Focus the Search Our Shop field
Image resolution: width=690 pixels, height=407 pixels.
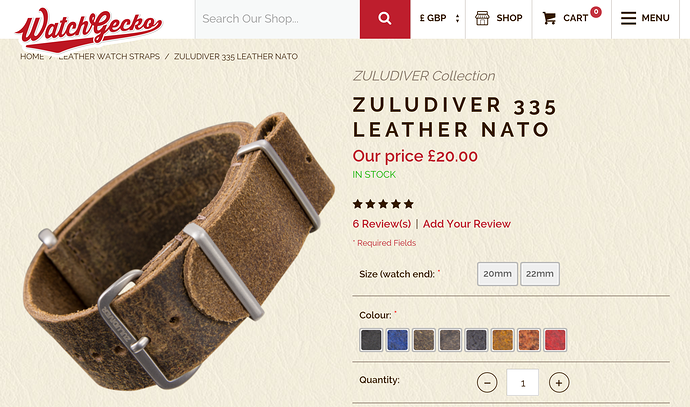[x=278, y=19]
